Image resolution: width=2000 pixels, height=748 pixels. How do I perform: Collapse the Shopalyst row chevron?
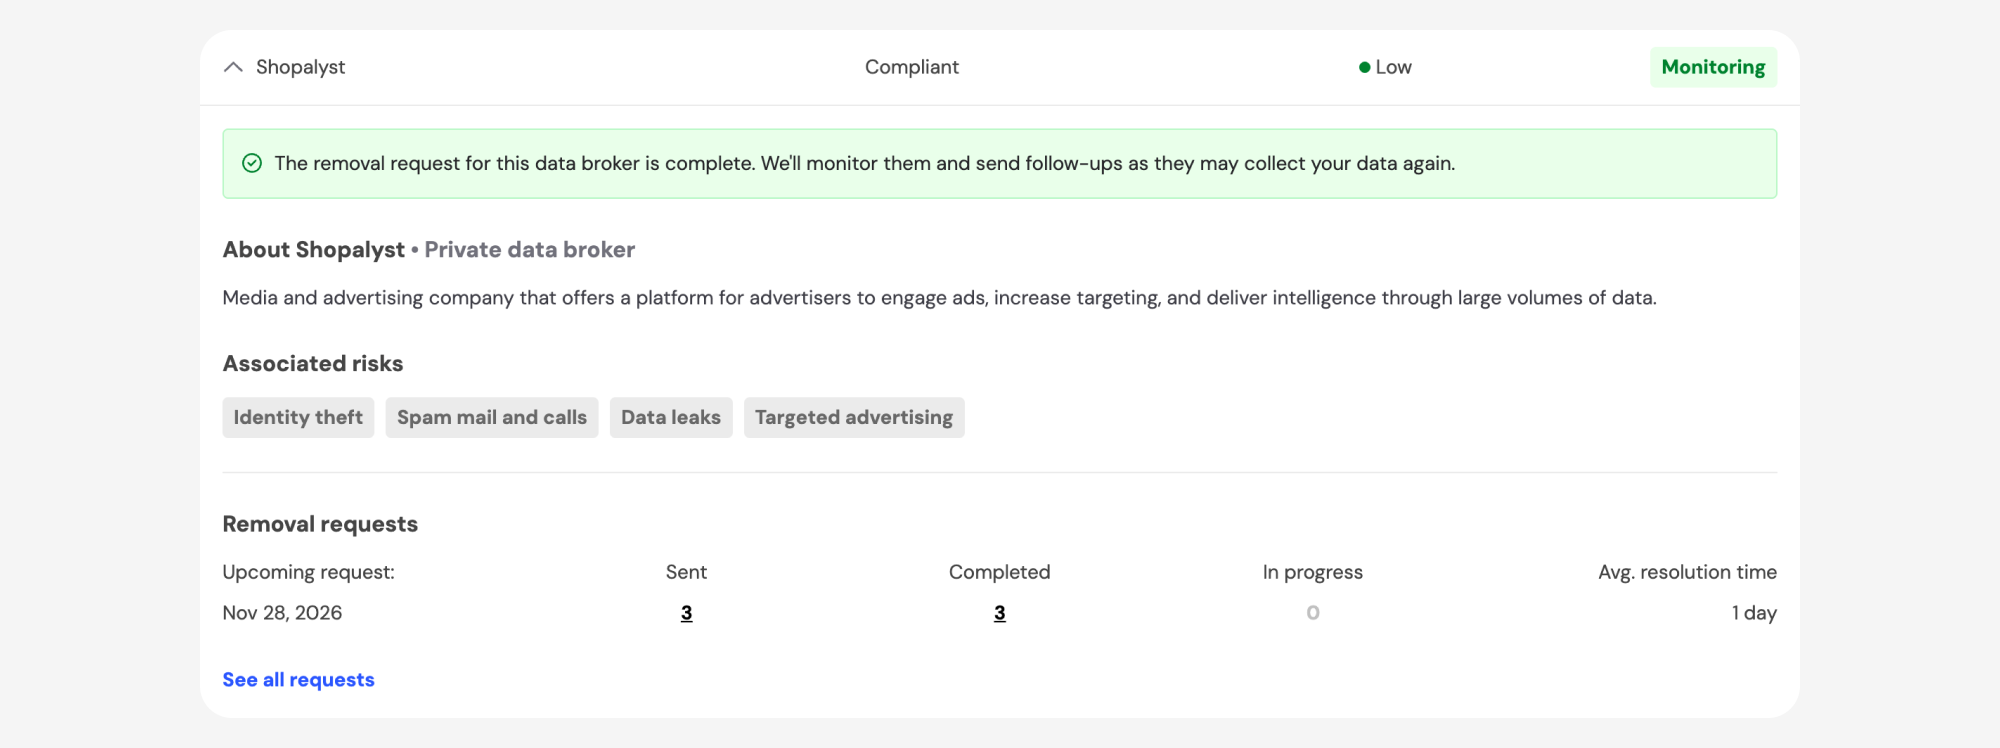[x=233, y=67]
